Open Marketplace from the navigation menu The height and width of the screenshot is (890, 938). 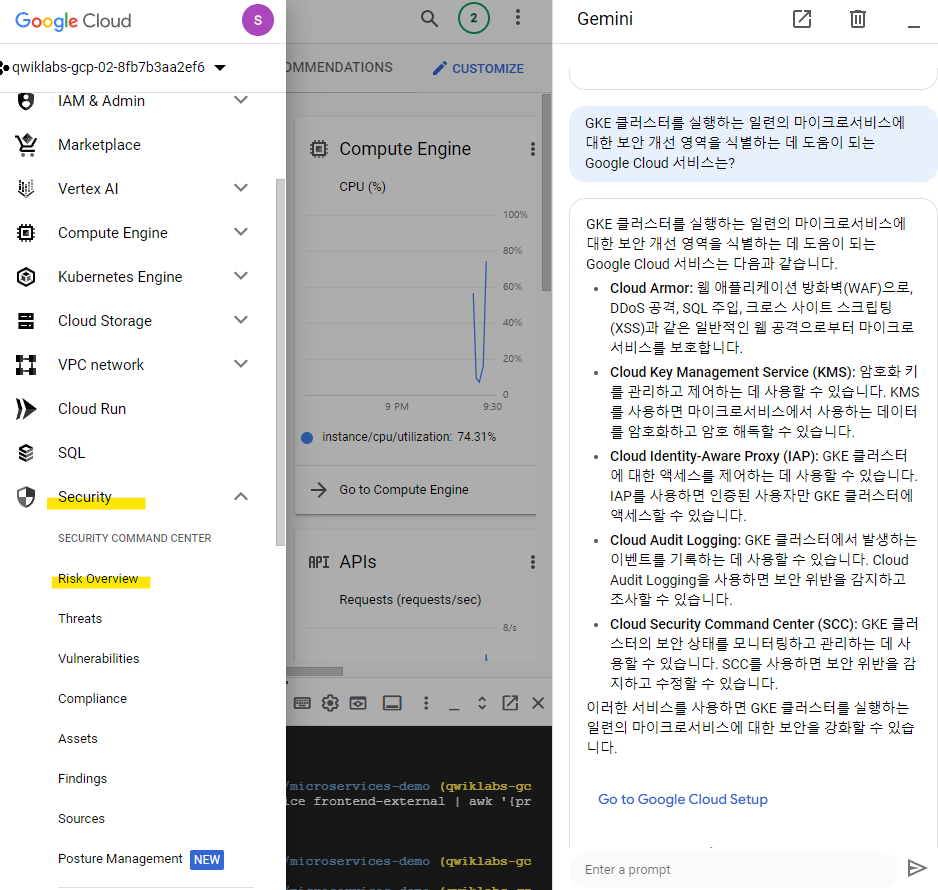pos(99,145)
